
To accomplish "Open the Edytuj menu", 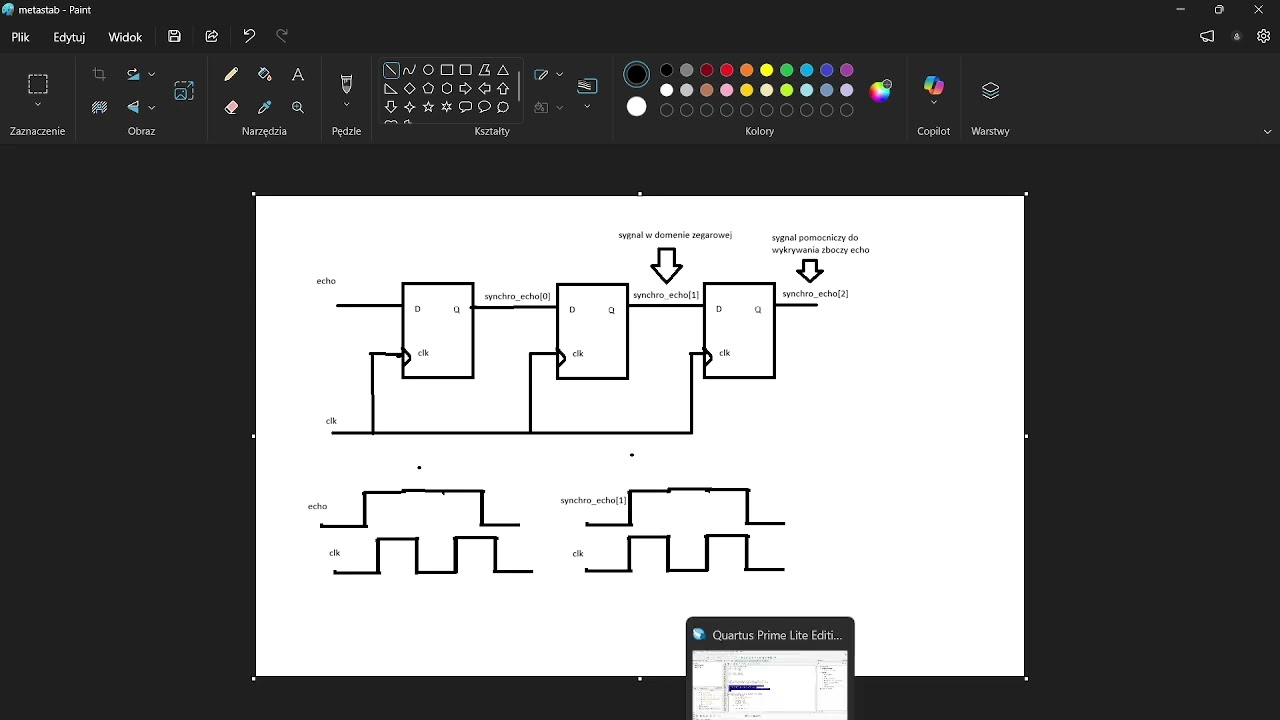I will (x=69, y=37).
